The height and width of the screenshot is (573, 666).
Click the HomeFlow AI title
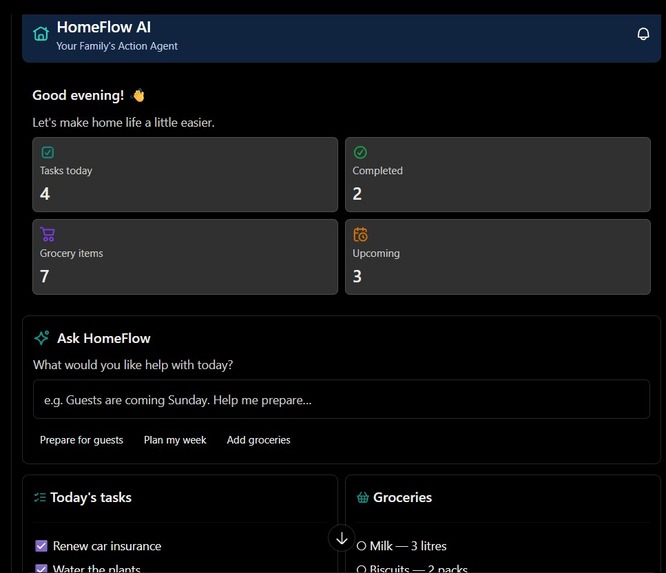click(x=104, y=27)
